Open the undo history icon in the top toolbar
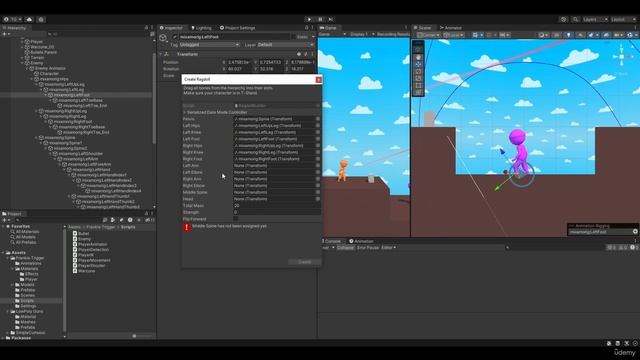640x360 pixels. coord(564,19)
